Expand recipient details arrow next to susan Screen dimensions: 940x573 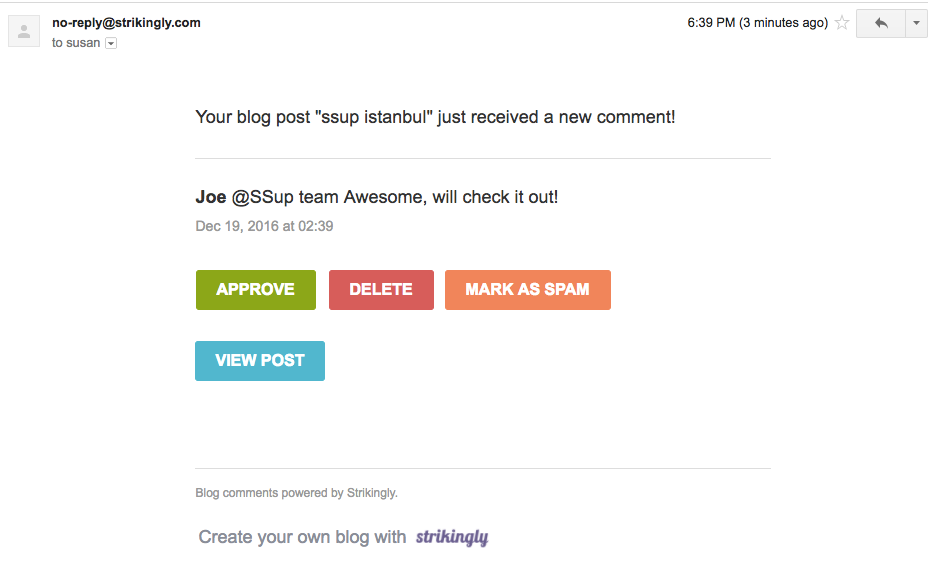point(111,43)
